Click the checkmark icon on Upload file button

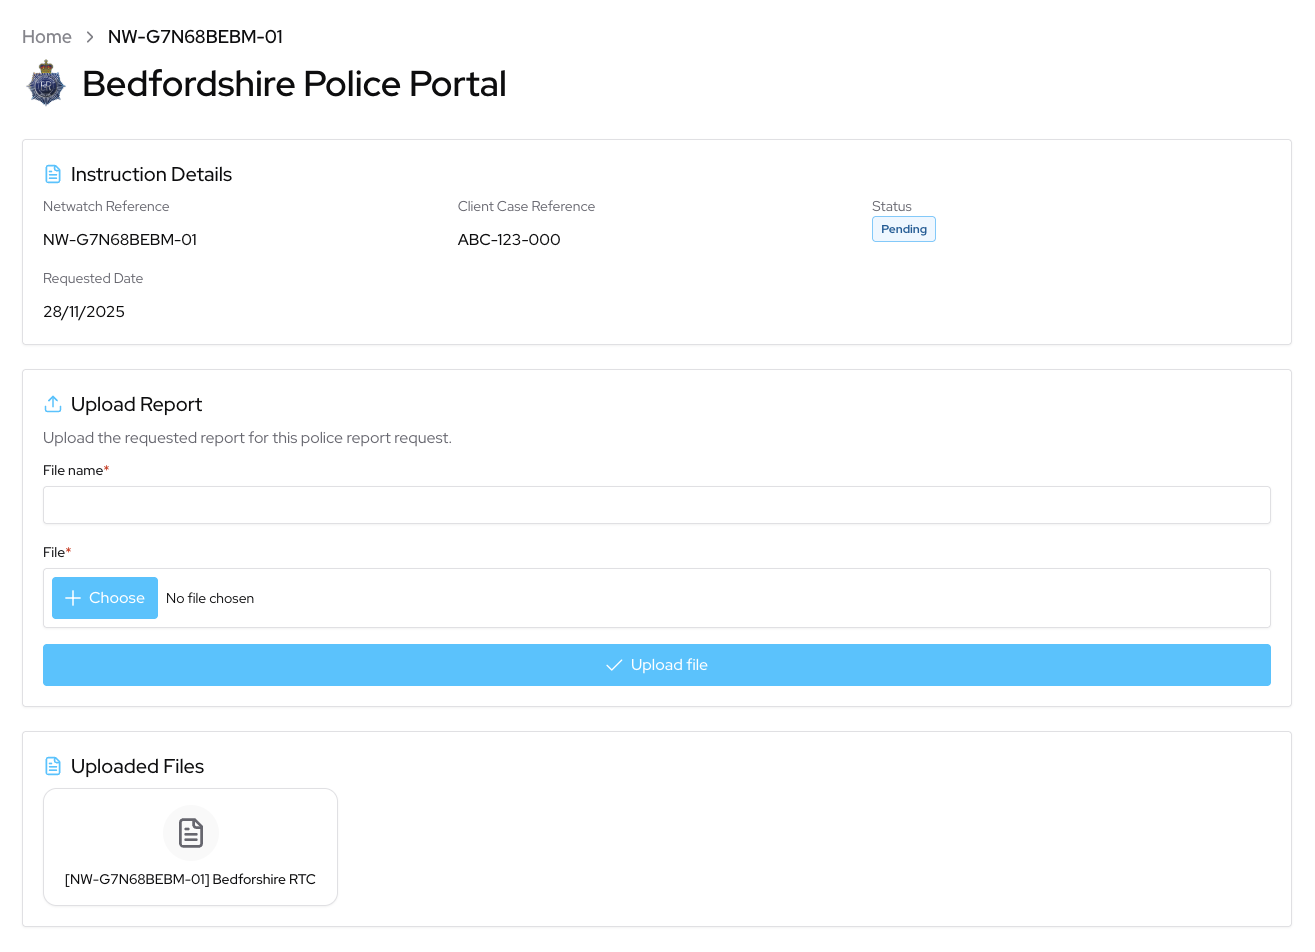[614, 664]
